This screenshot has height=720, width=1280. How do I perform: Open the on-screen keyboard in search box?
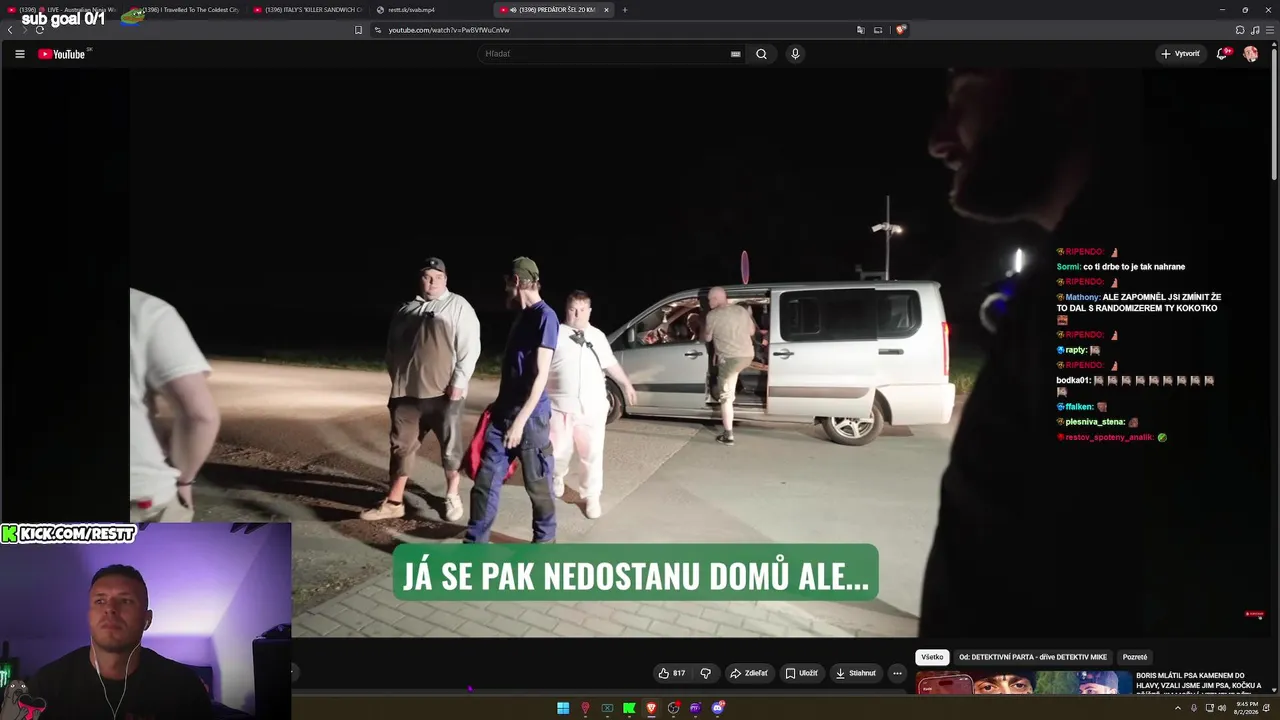[x=736, y=54]
